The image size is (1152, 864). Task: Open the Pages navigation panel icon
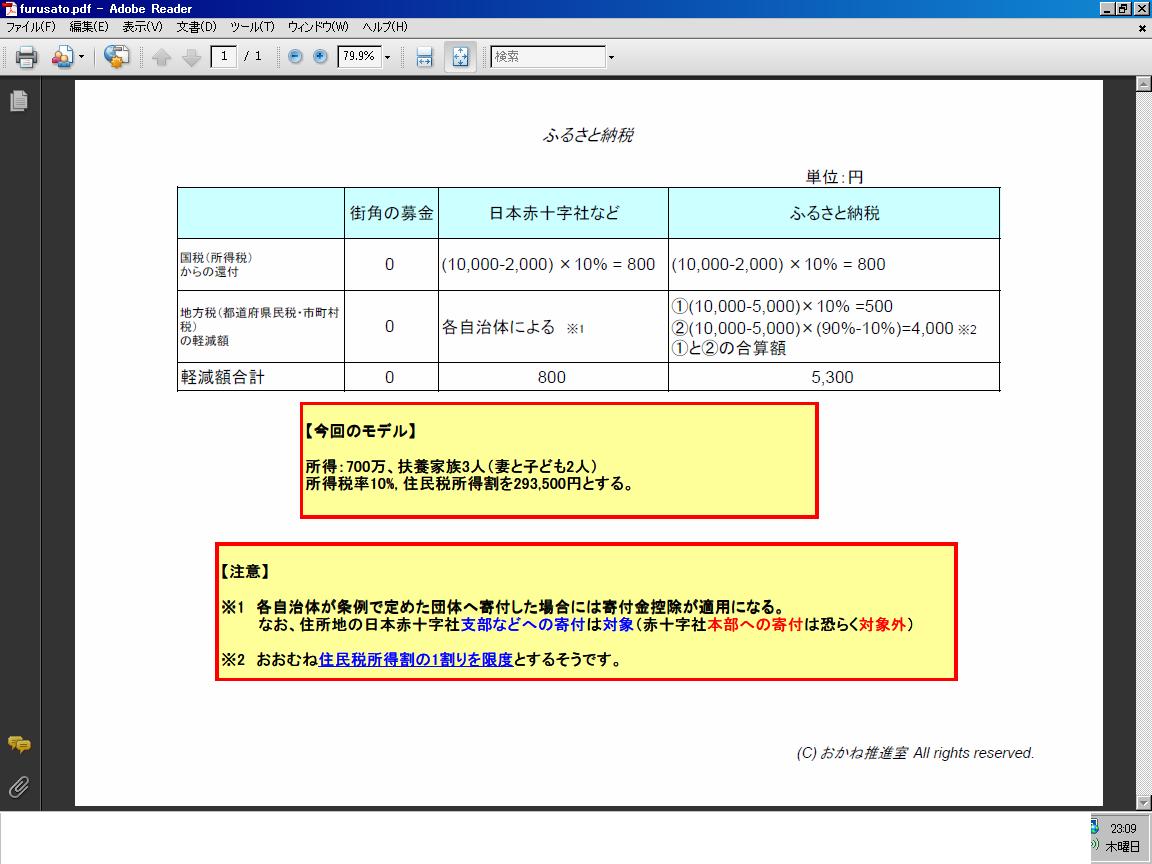tap(19, 101)
